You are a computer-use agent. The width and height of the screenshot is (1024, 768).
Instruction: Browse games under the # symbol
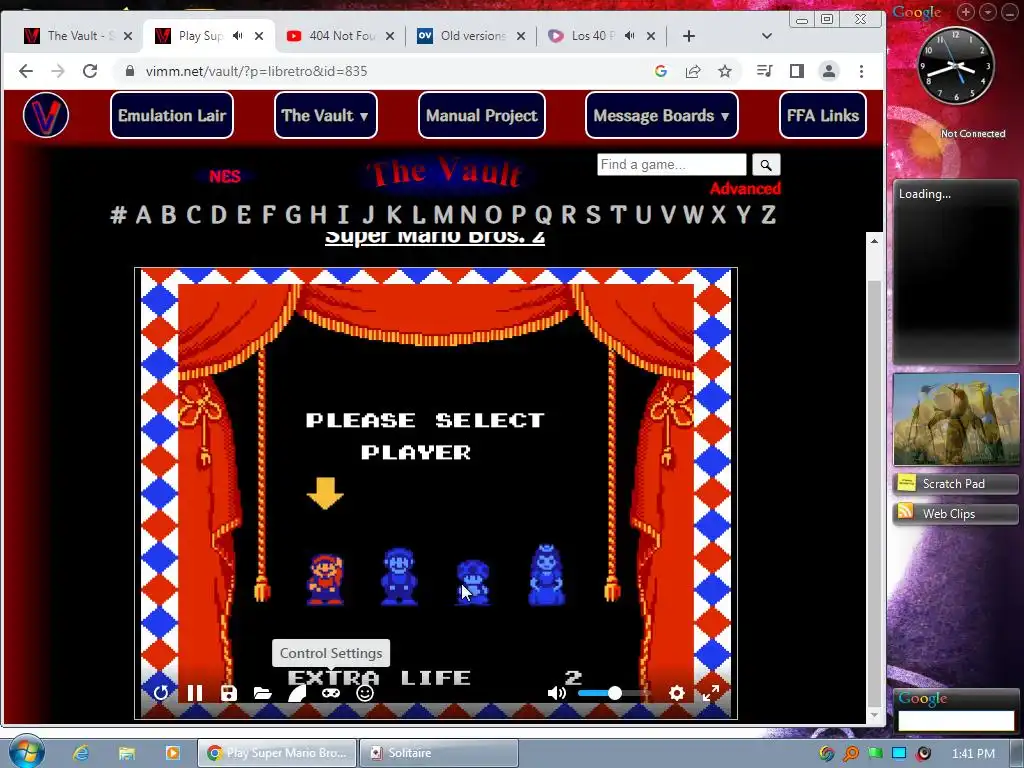click(118, 214)
